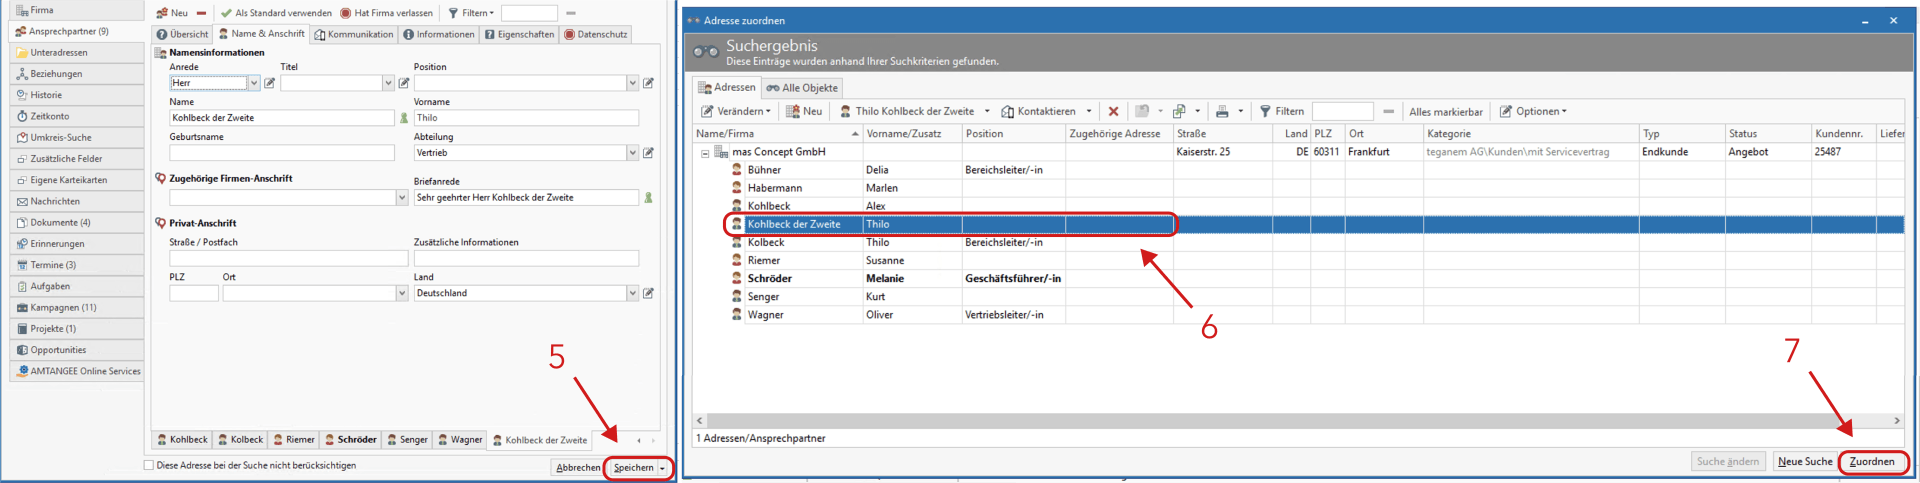
Task: Click into the Geburtsname input field
Action: point(282,153)
